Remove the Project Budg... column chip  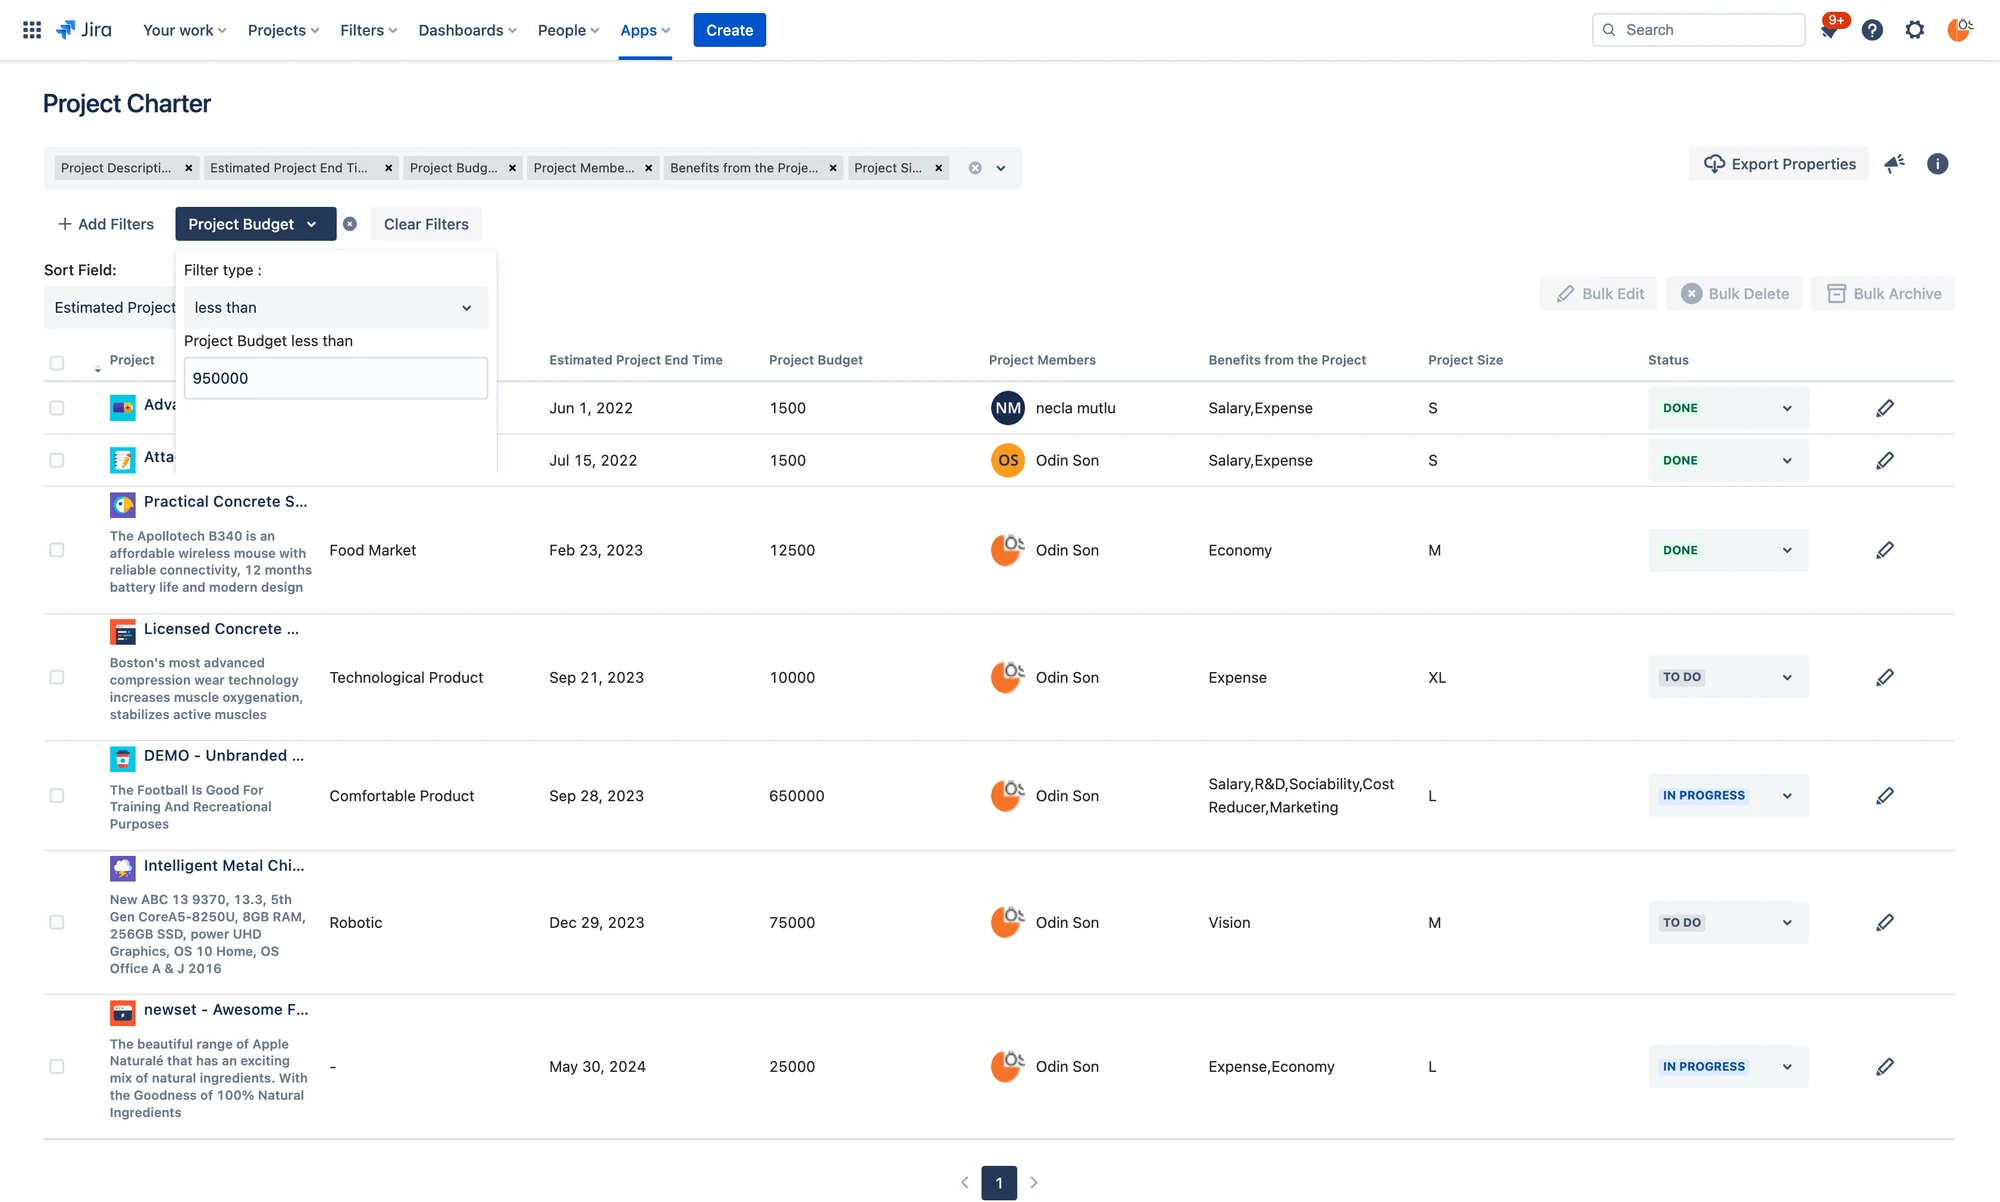pos(512,168)
